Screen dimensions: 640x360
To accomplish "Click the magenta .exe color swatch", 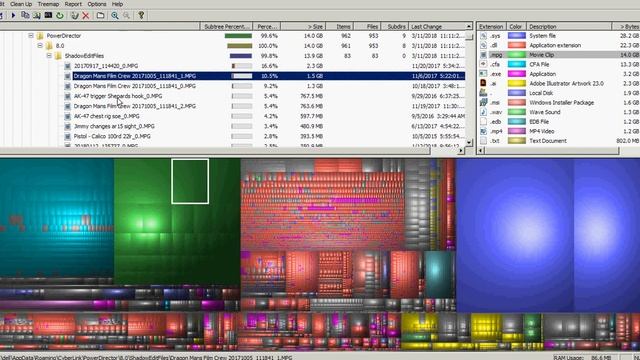I will tap(516, 74).
